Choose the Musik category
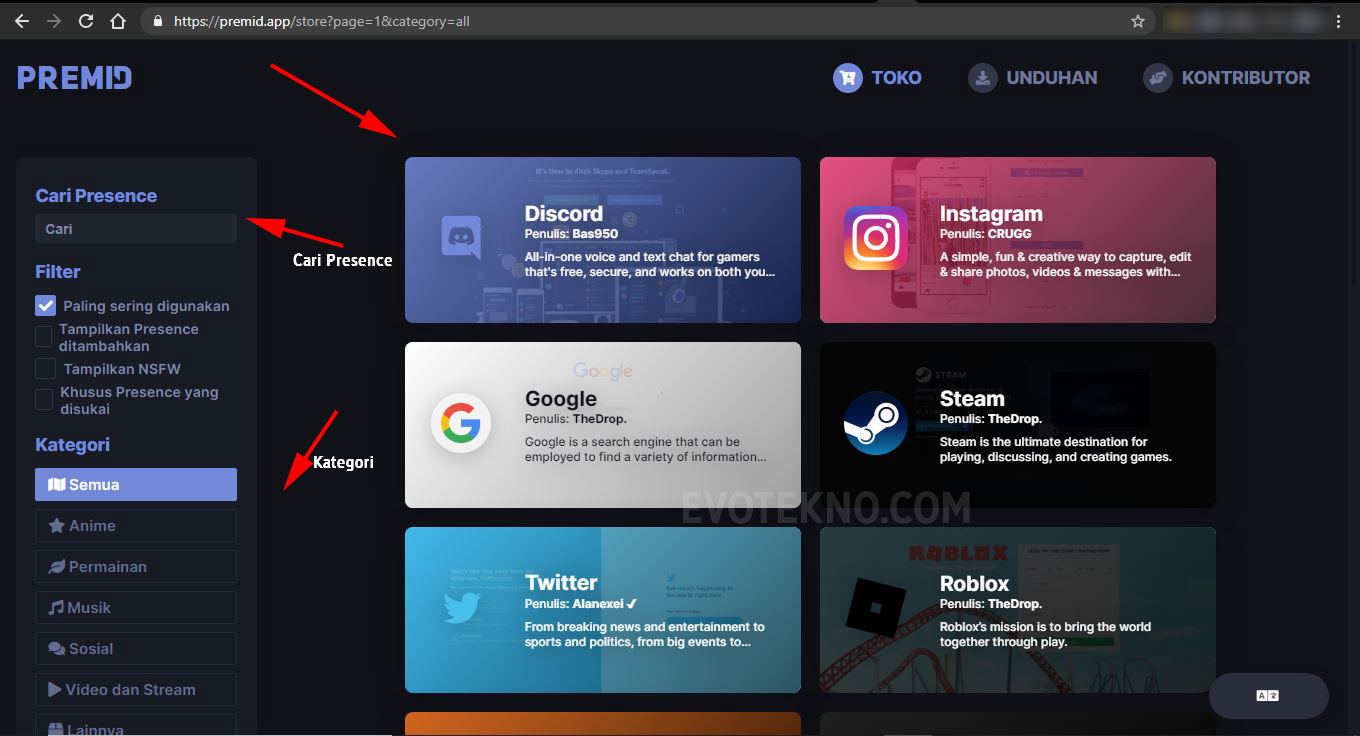This screenshot has width=1360, height=736. (136, 607)
